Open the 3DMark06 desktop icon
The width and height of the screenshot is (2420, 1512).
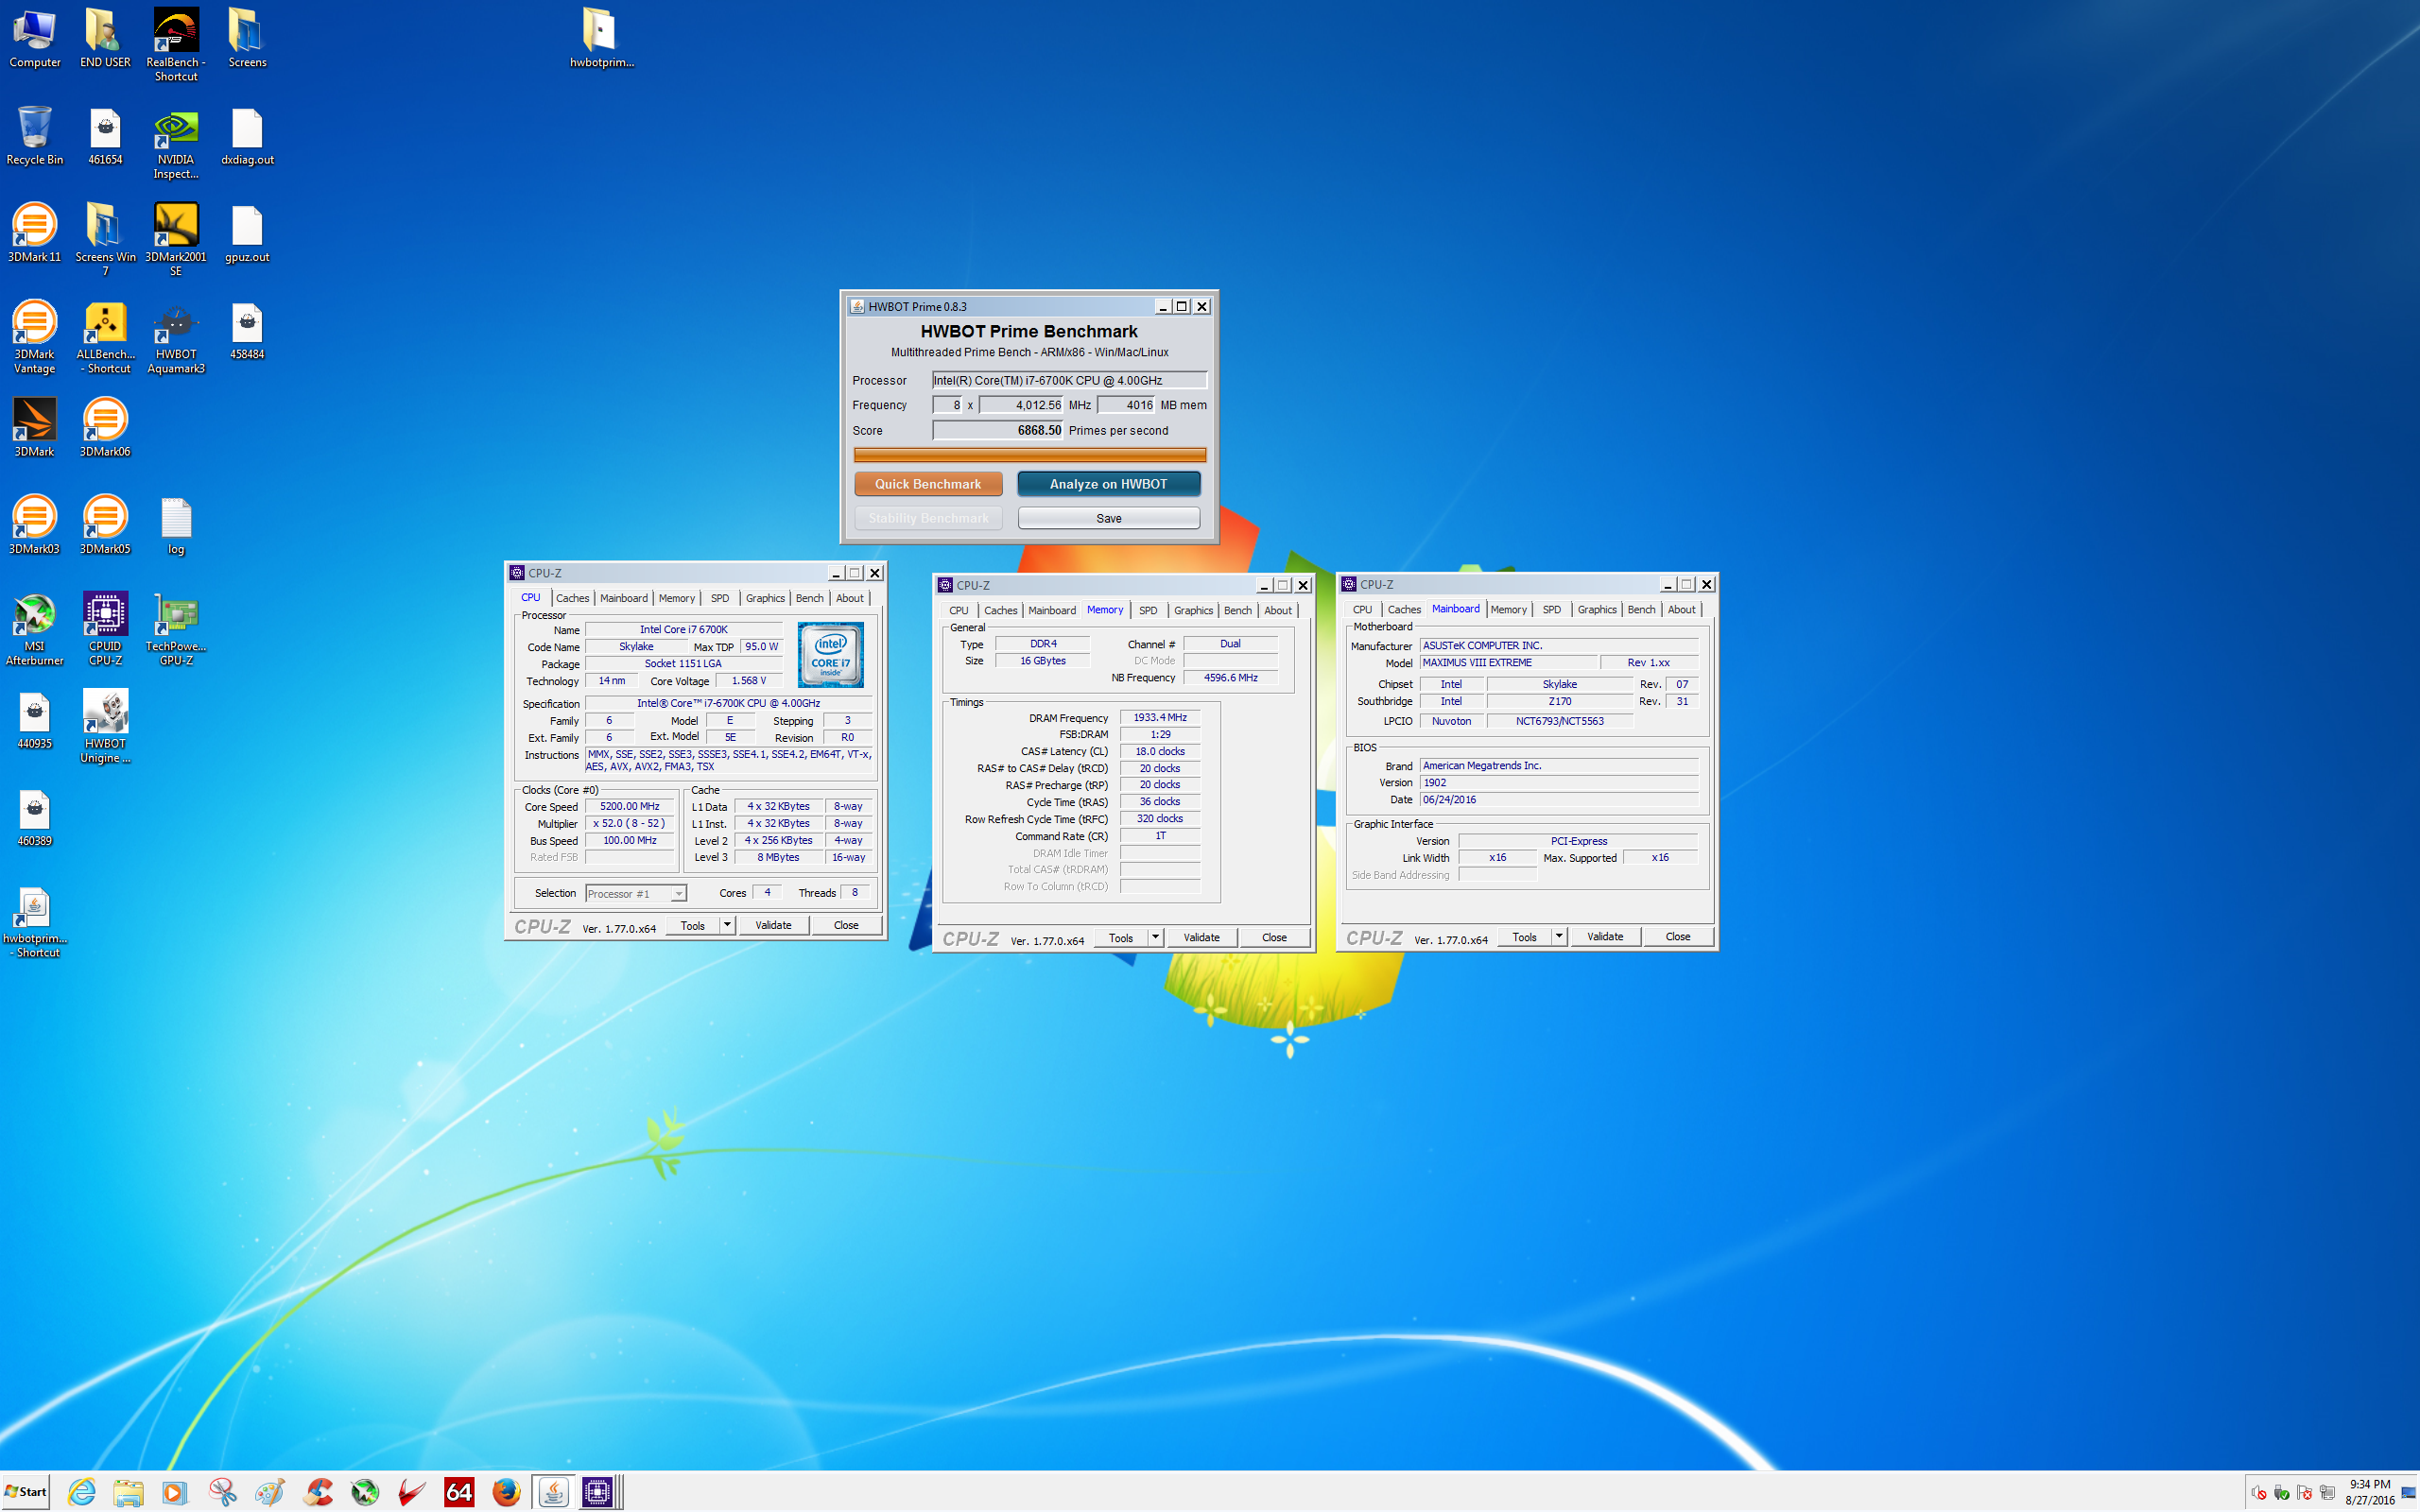click(105, 427)
